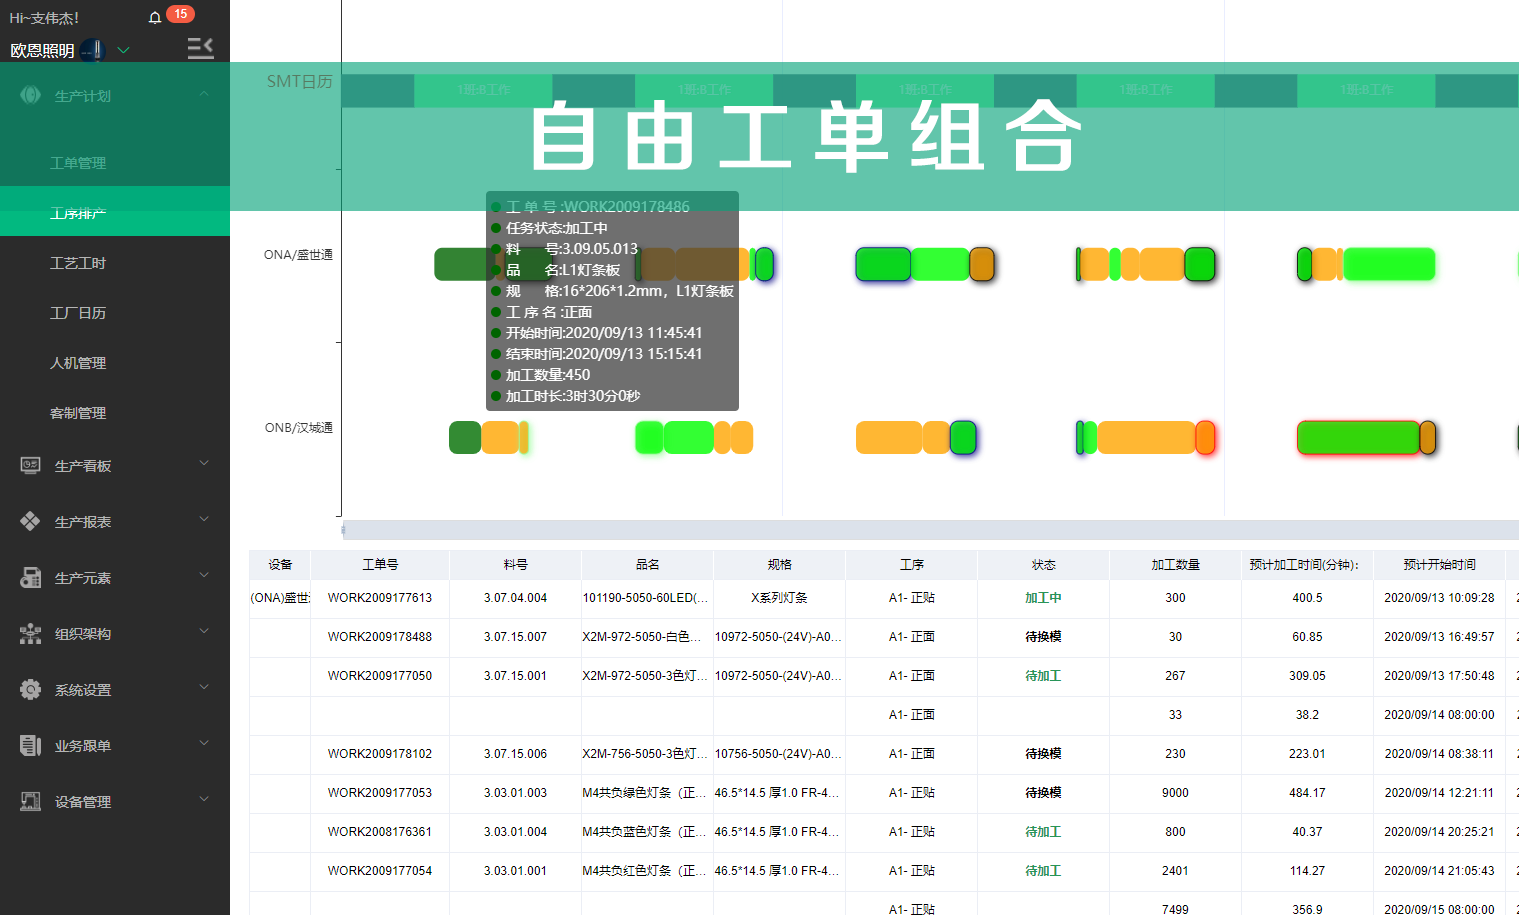The height and width of the screenshot is (915, 1519).
Task: Open the 欧恩照明 company switcher dropdown
Action: [x=122, y=49]
